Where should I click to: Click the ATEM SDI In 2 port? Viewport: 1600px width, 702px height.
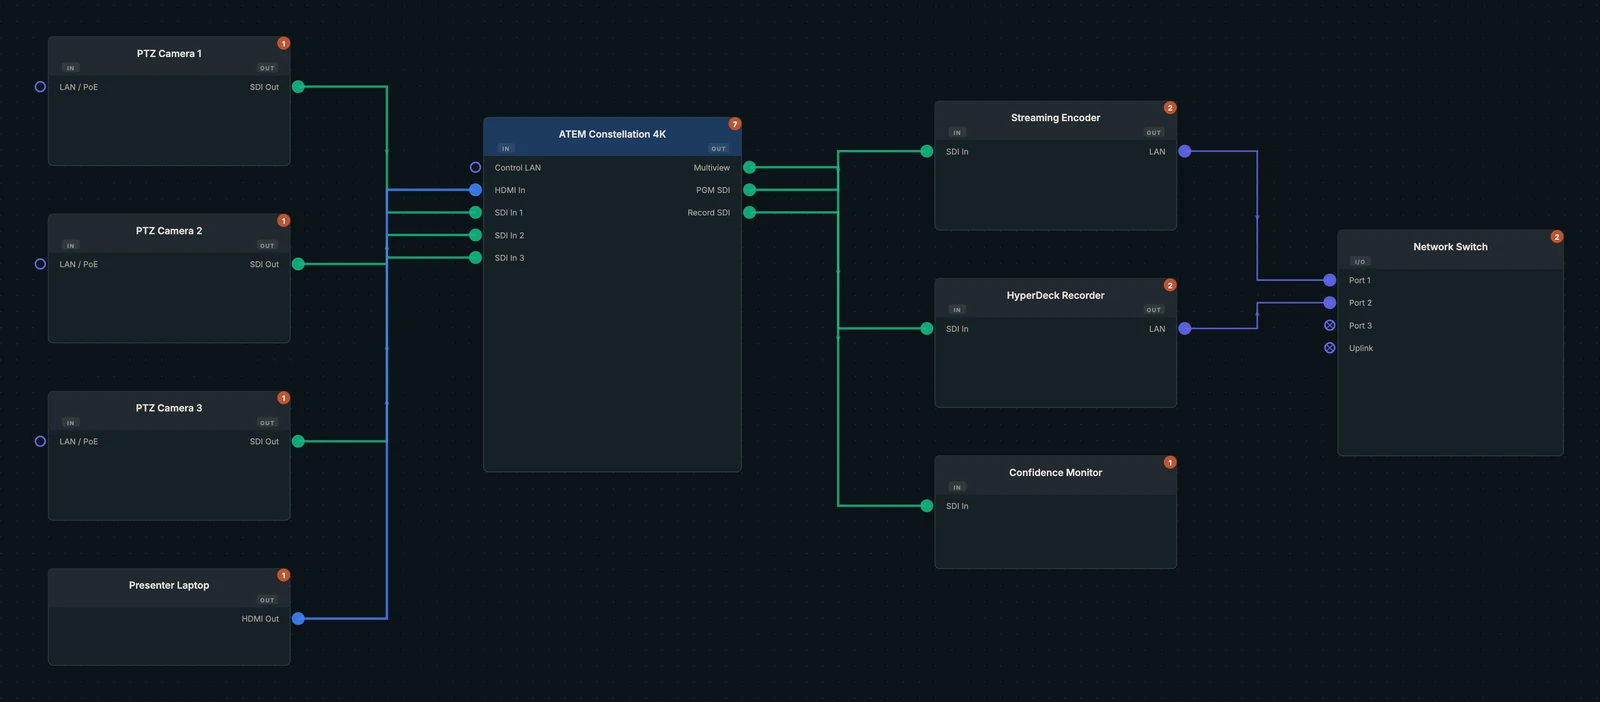(475, 235)
